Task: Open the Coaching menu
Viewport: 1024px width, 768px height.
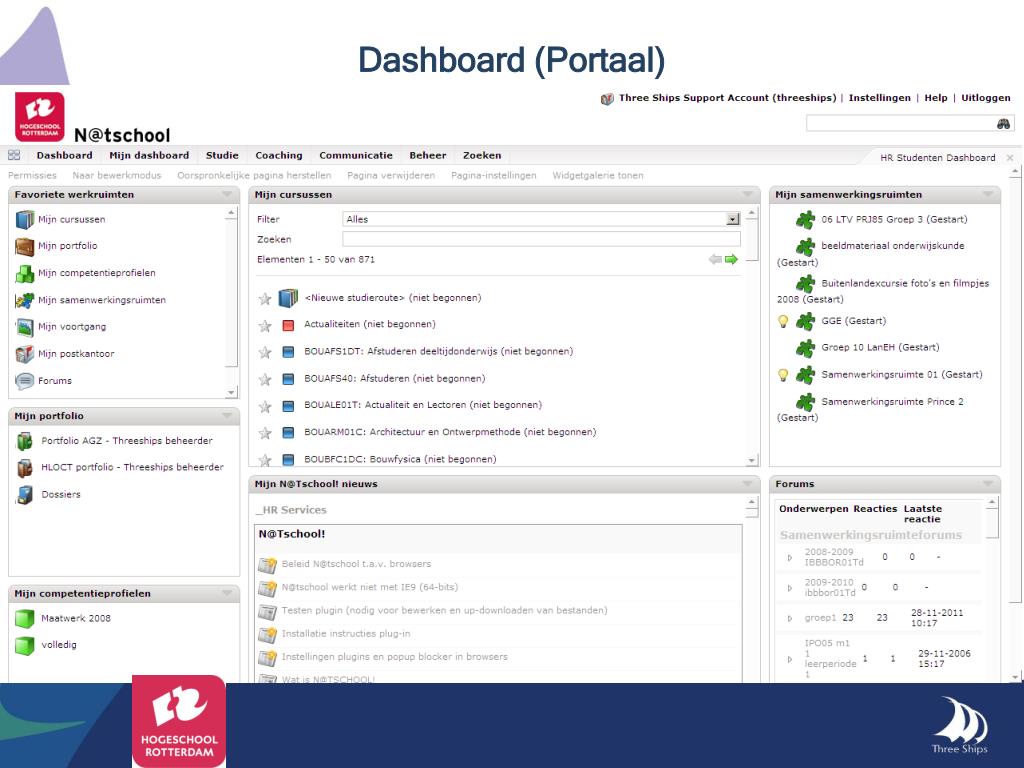Action: point(279,155)
